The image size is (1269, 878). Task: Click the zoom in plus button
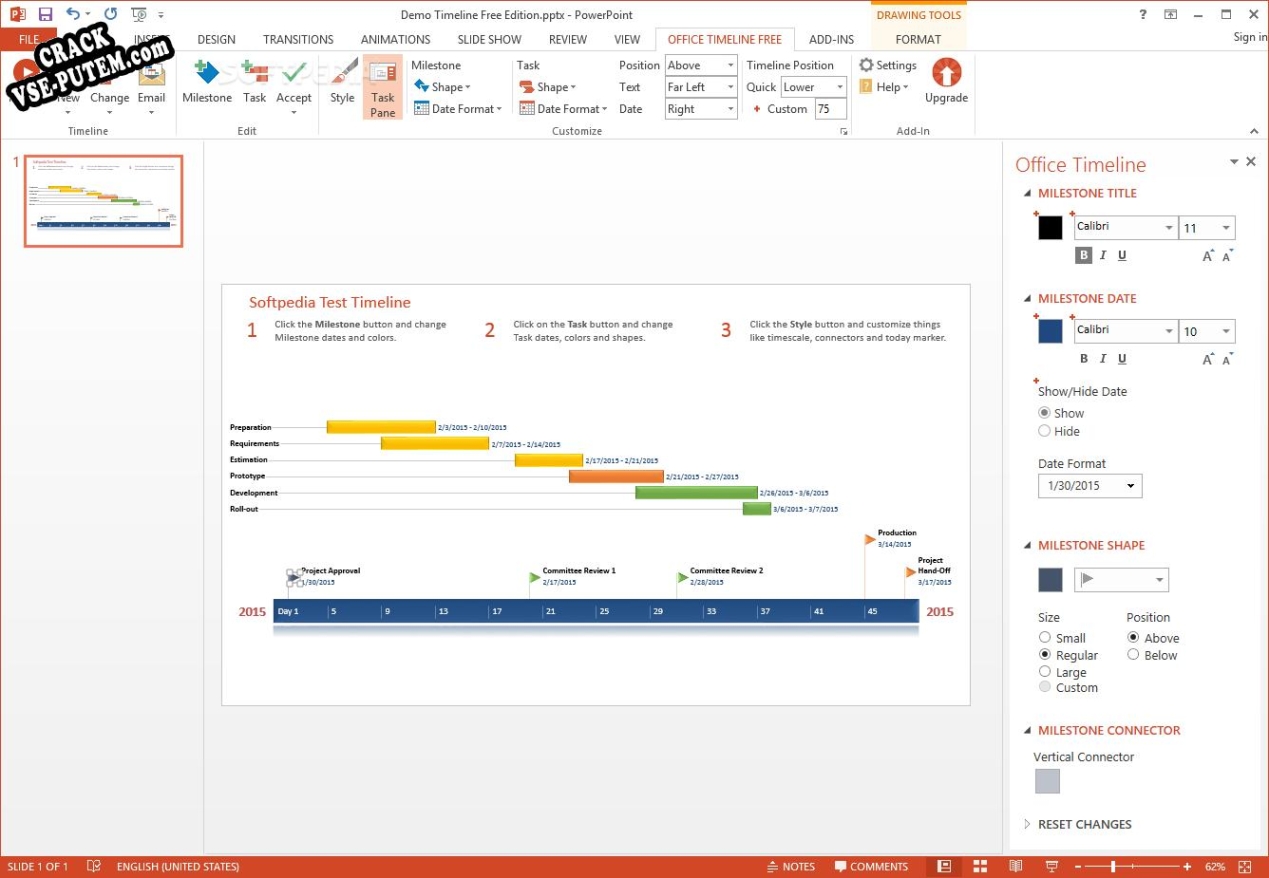click(x=1187, y=866)
